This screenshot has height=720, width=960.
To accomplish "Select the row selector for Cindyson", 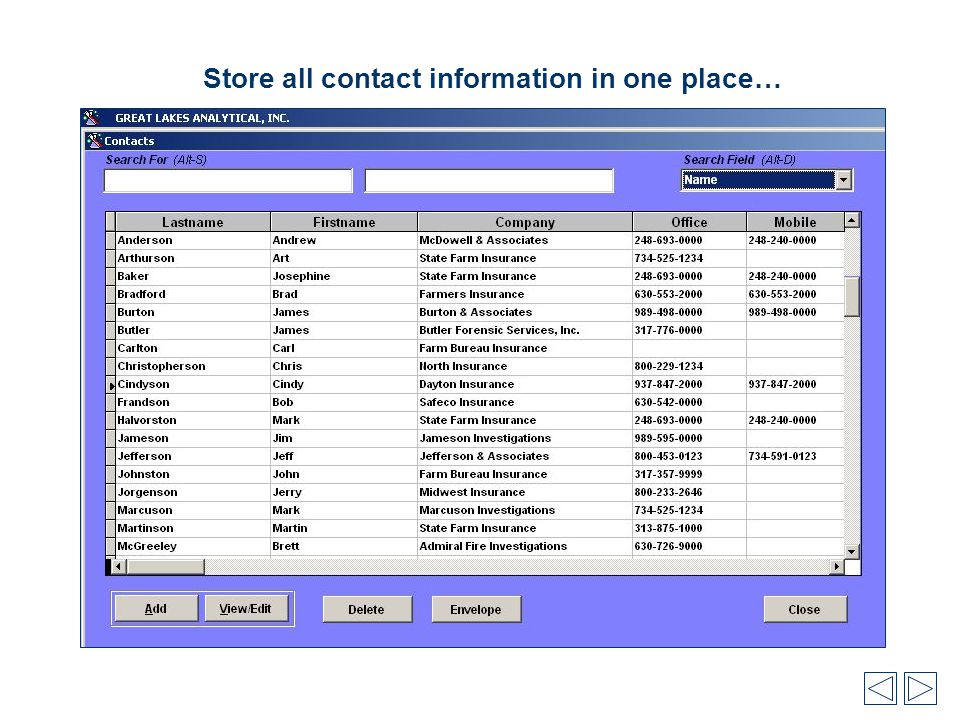I will tap(111, 385).
